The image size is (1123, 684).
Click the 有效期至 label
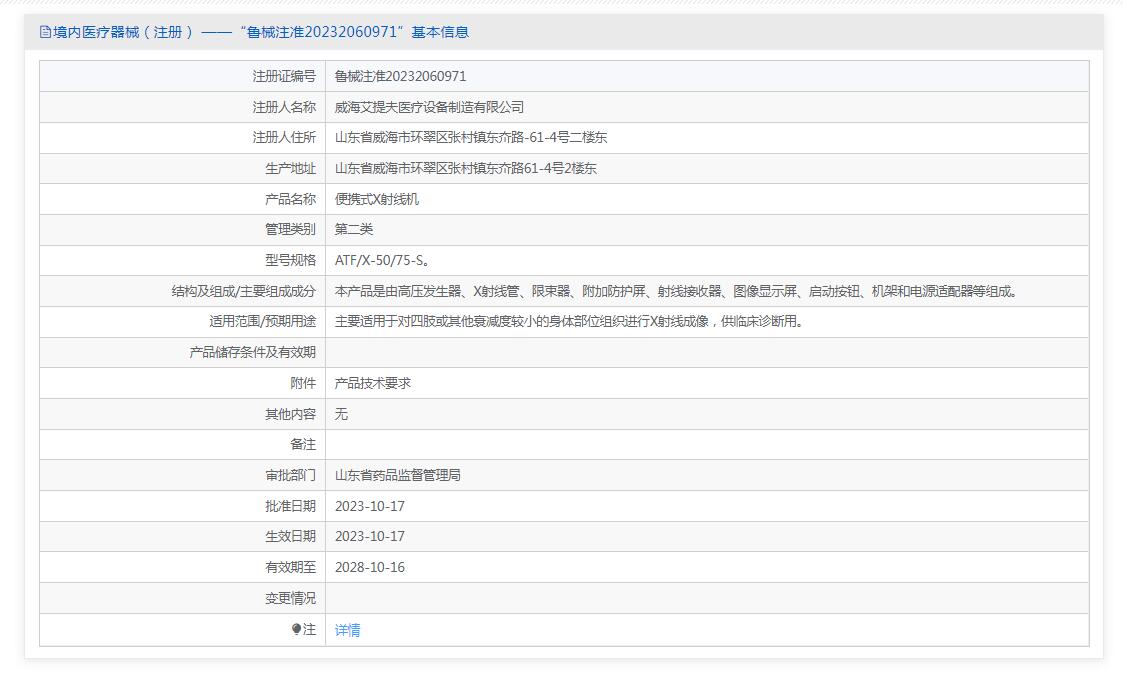pyautogui.click(x=290, y=567)
